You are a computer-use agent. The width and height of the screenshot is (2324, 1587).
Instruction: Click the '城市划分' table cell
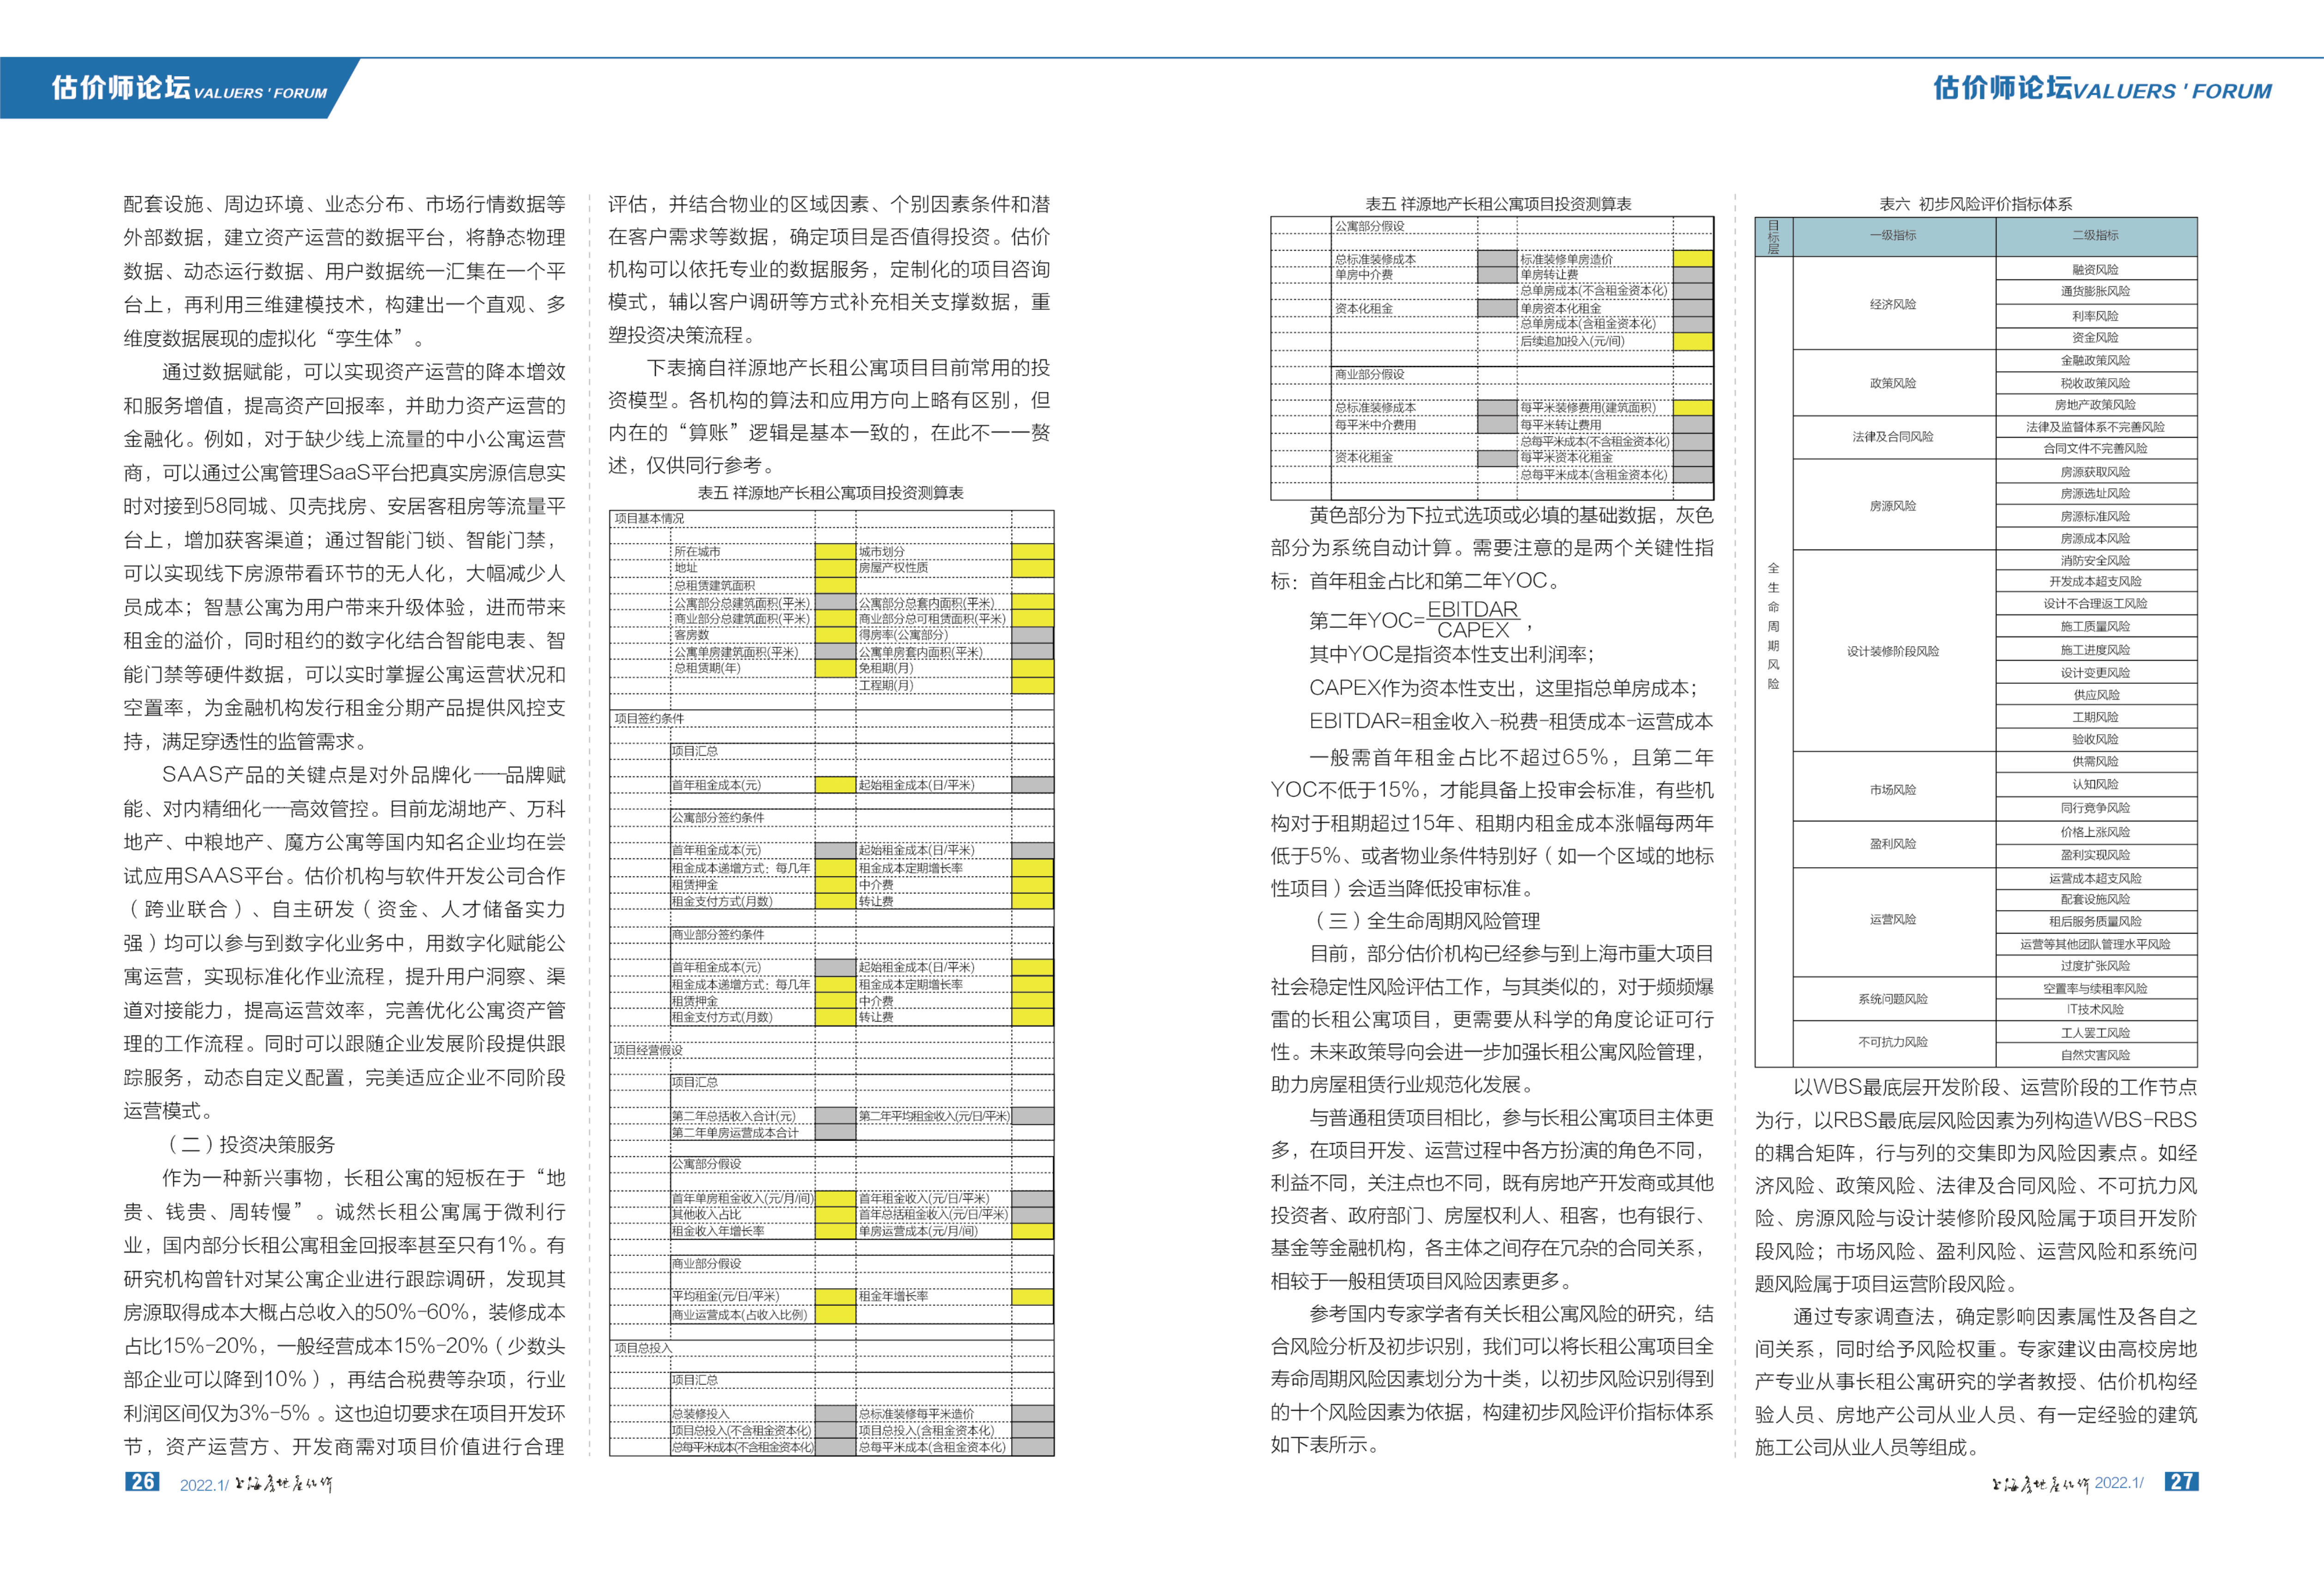(933, 552)
